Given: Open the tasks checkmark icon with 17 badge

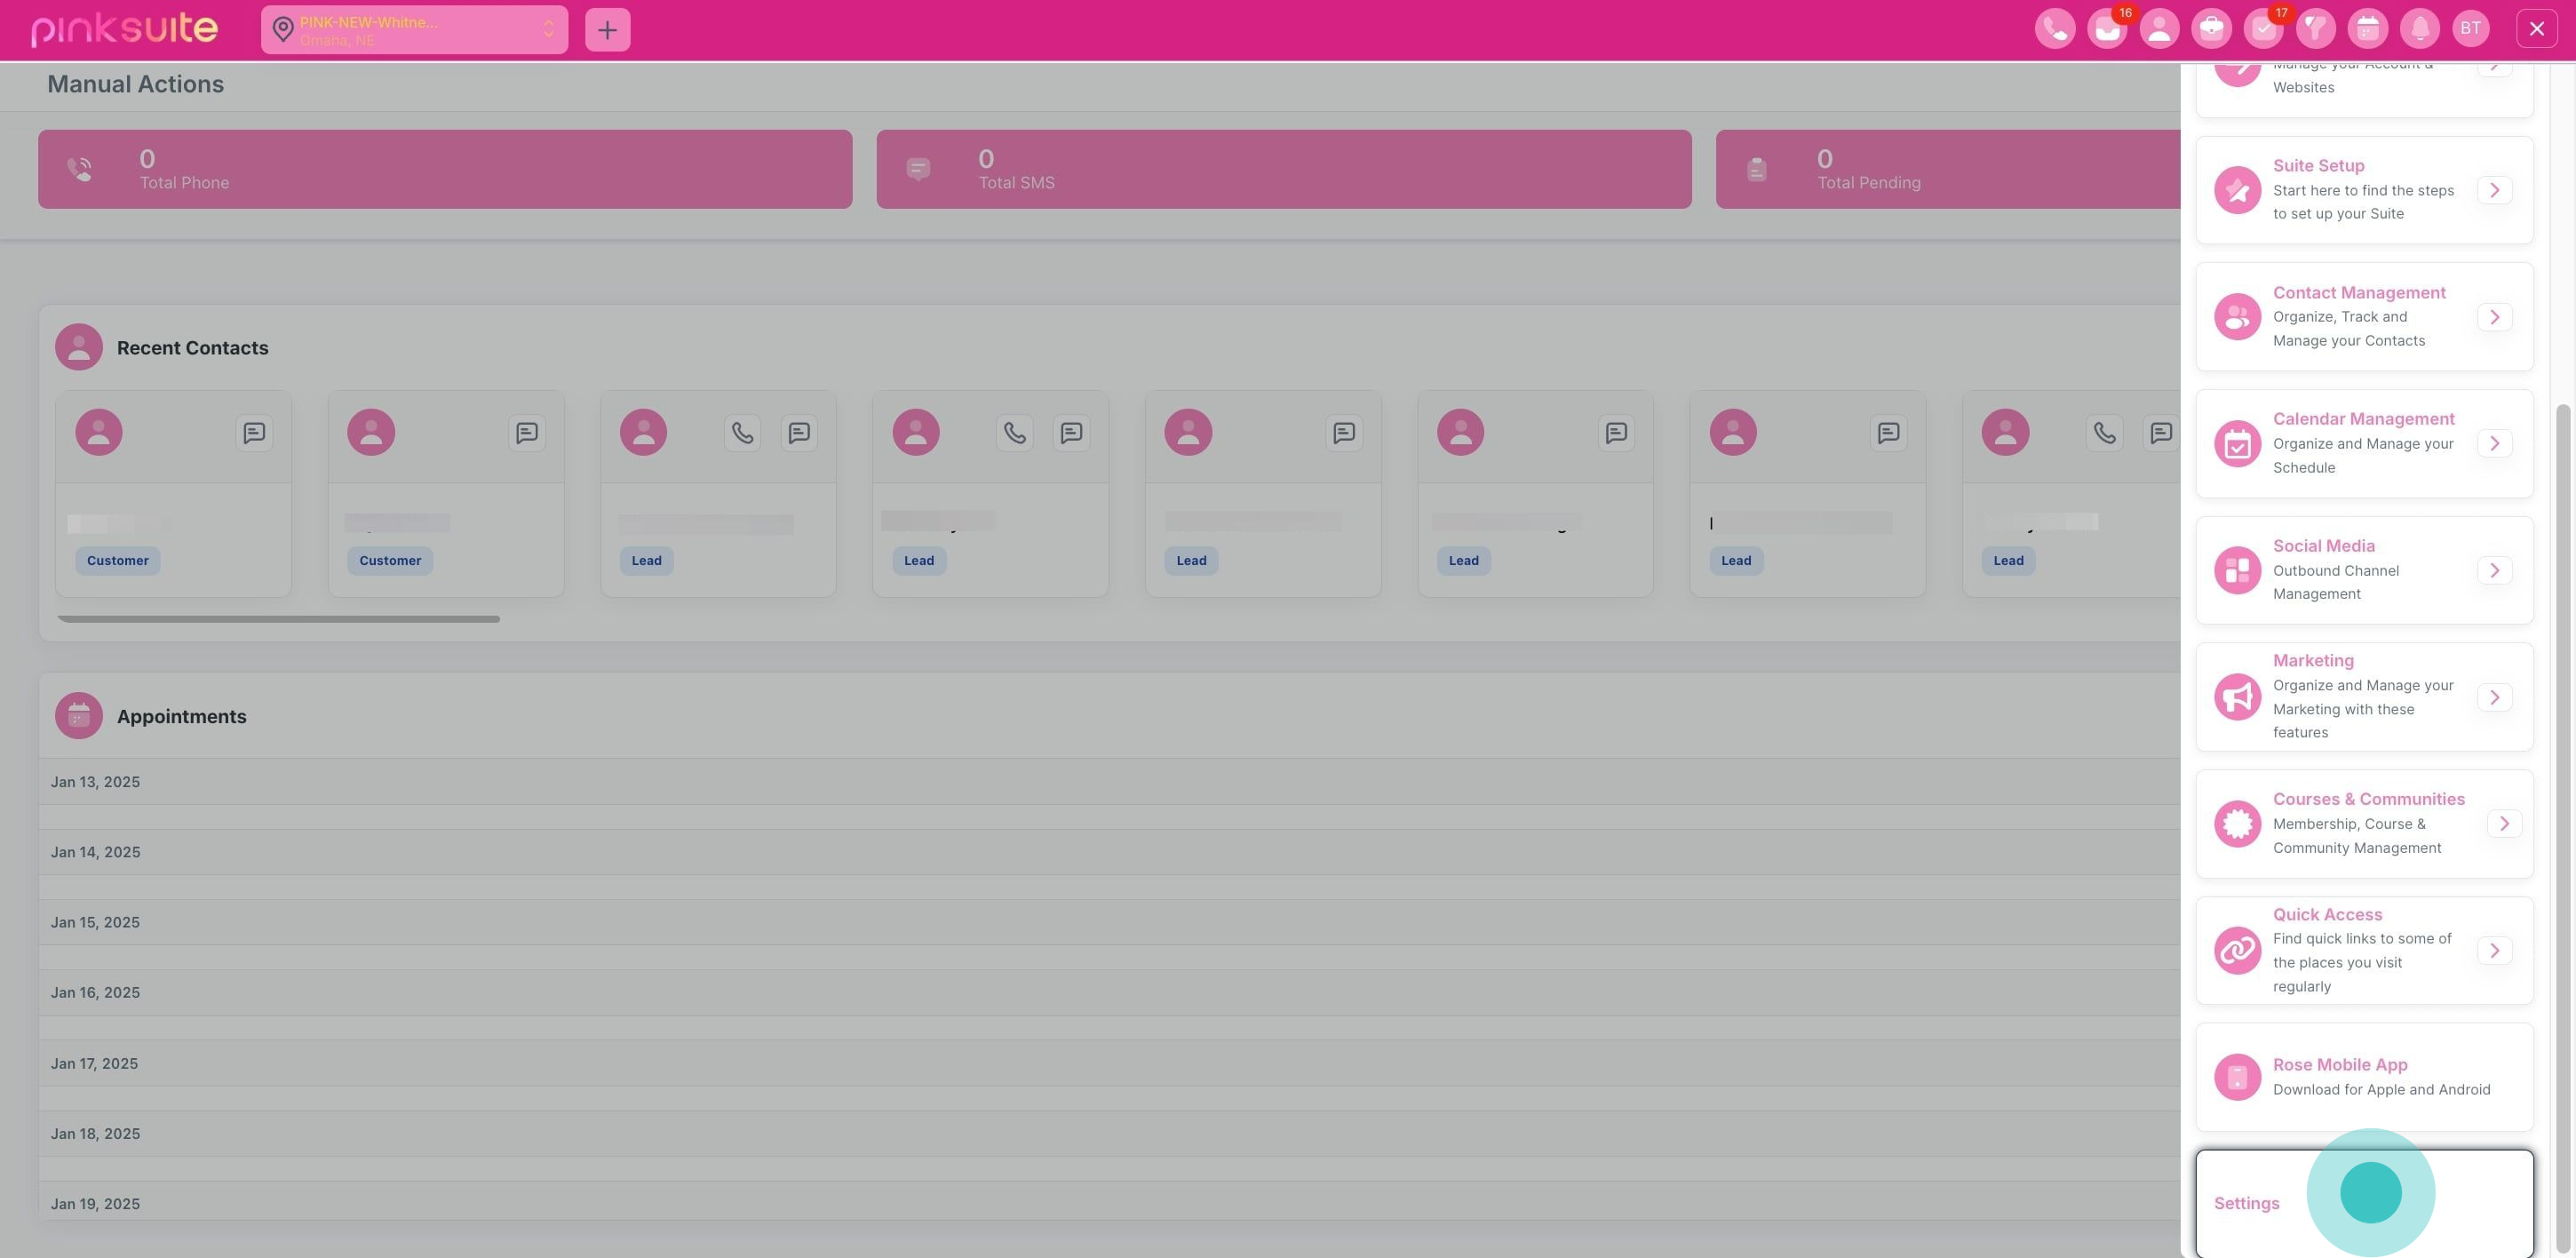Looking at the screenshot, I should click(2262, 29).
